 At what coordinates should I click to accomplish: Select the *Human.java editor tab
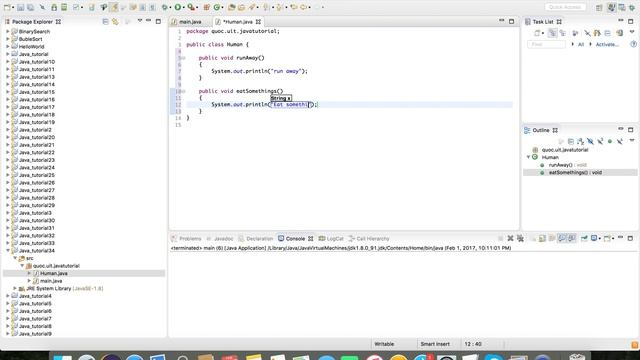[238, 22]
